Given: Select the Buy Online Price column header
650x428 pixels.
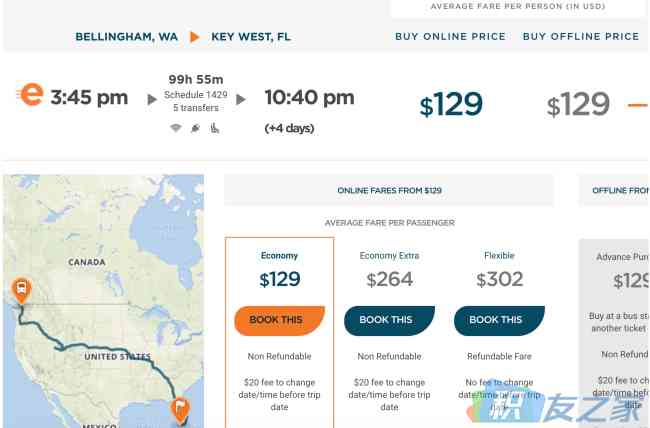Looking at the screenshot, I should pos(450,36).
